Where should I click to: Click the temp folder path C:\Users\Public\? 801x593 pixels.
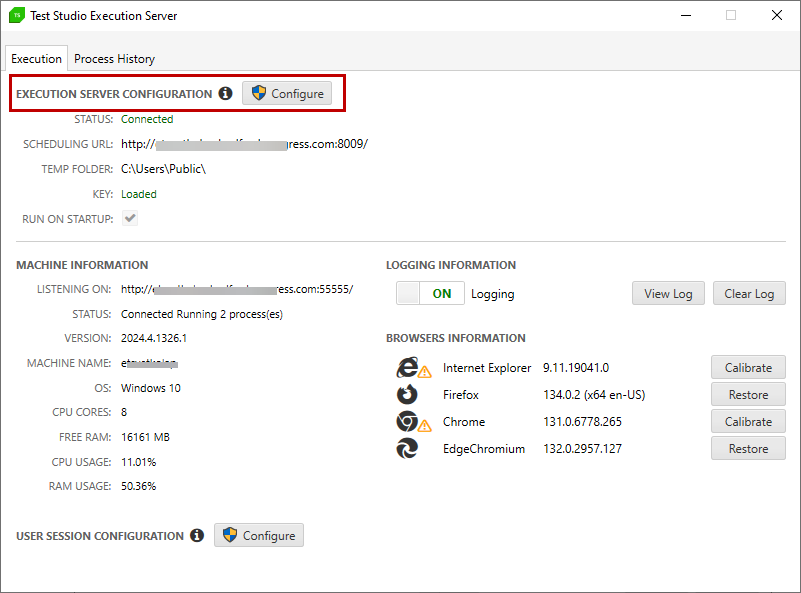[x=163, y=169]
